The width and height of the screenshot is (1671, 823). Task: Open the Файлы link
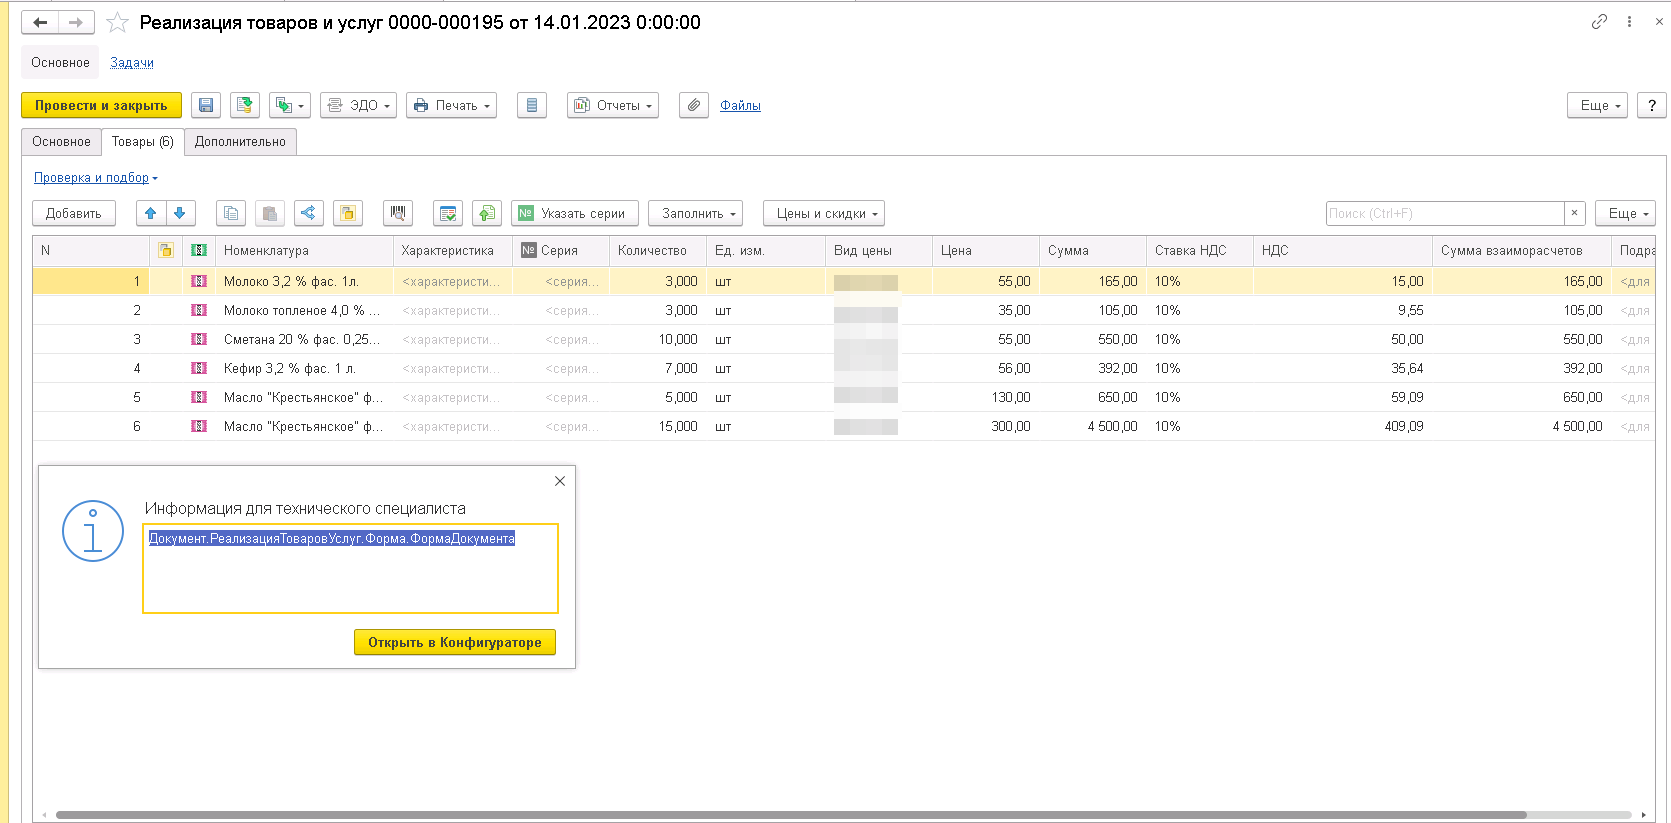(740, 105)
